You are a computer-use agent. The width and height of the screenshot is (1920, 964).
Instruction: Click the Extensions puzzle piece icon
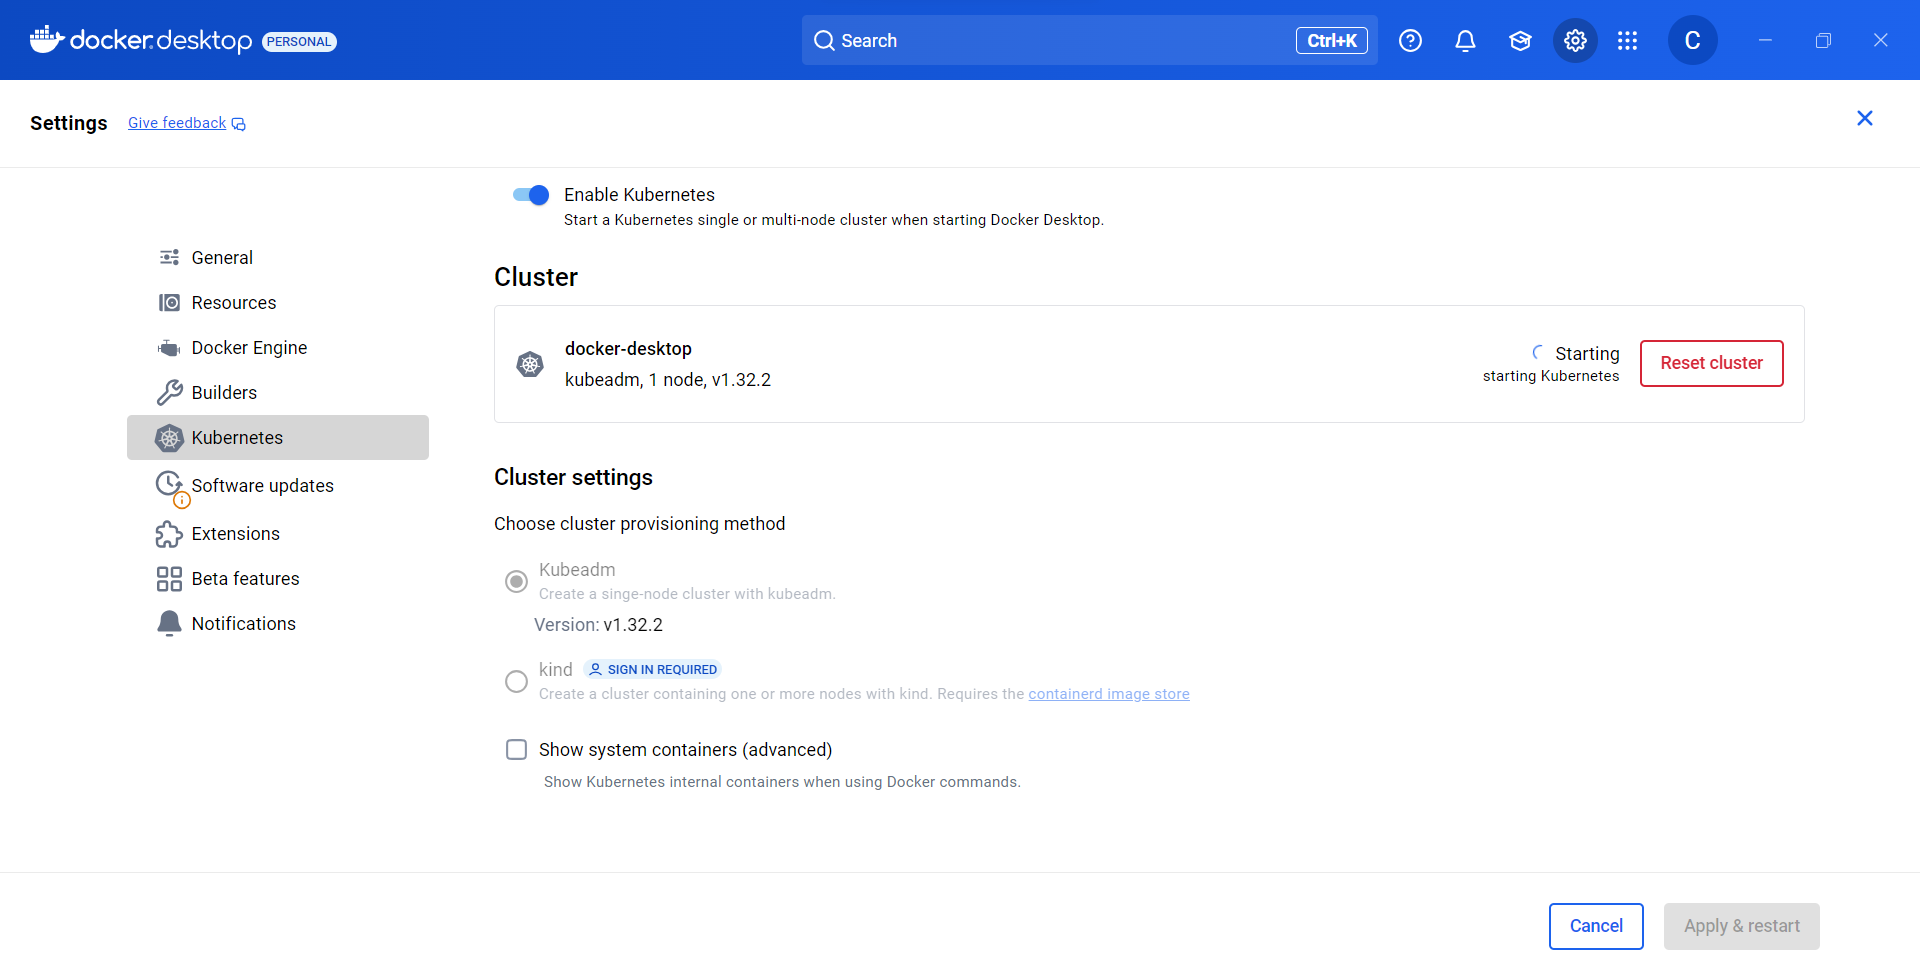(169, 534)
